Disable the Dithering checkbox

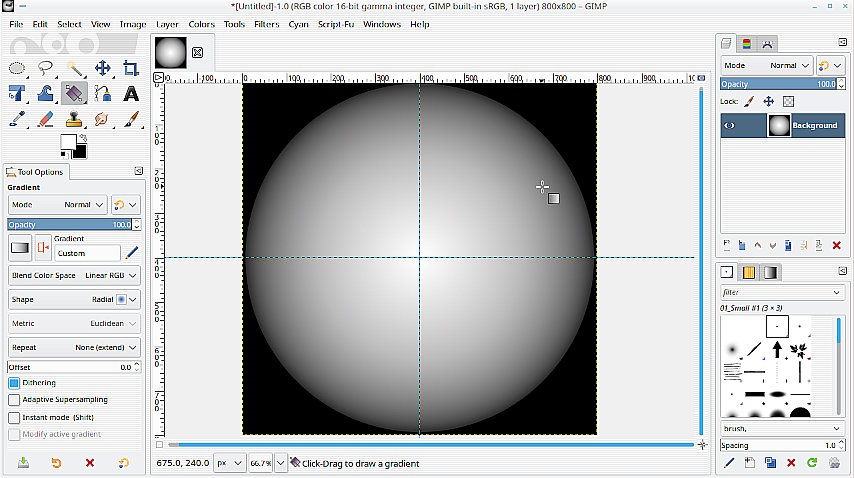14,383
